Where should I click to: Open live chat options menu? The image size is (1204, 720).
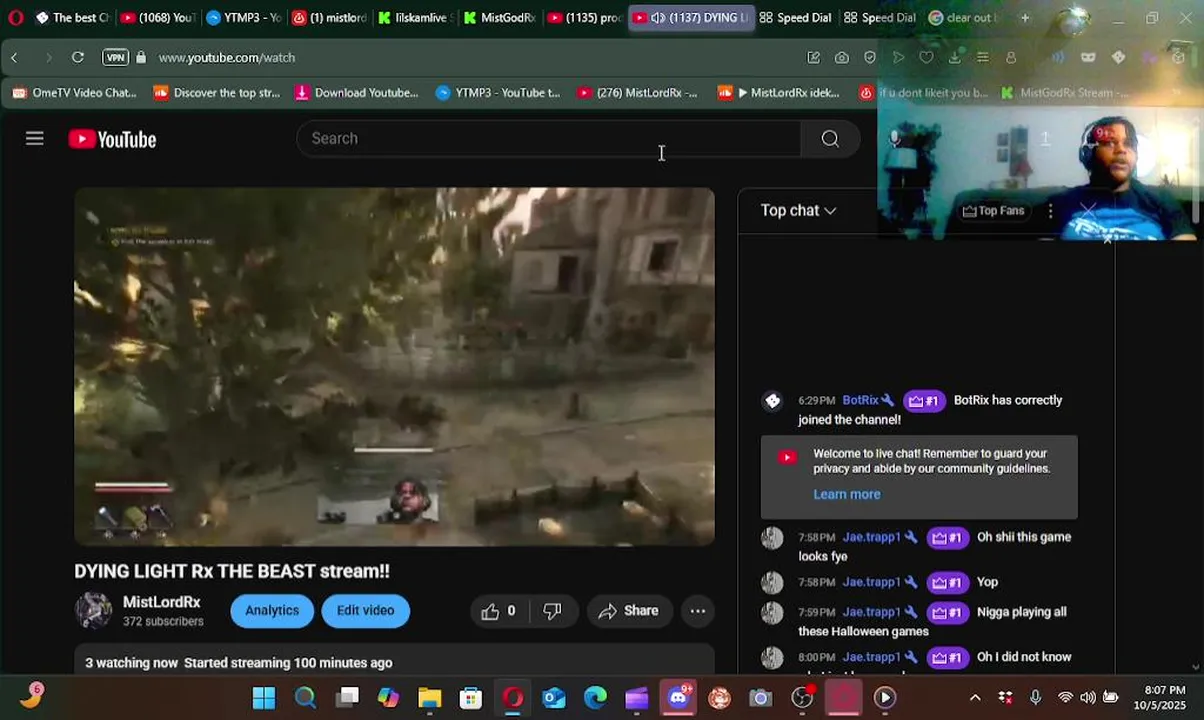coord(1050,211)
